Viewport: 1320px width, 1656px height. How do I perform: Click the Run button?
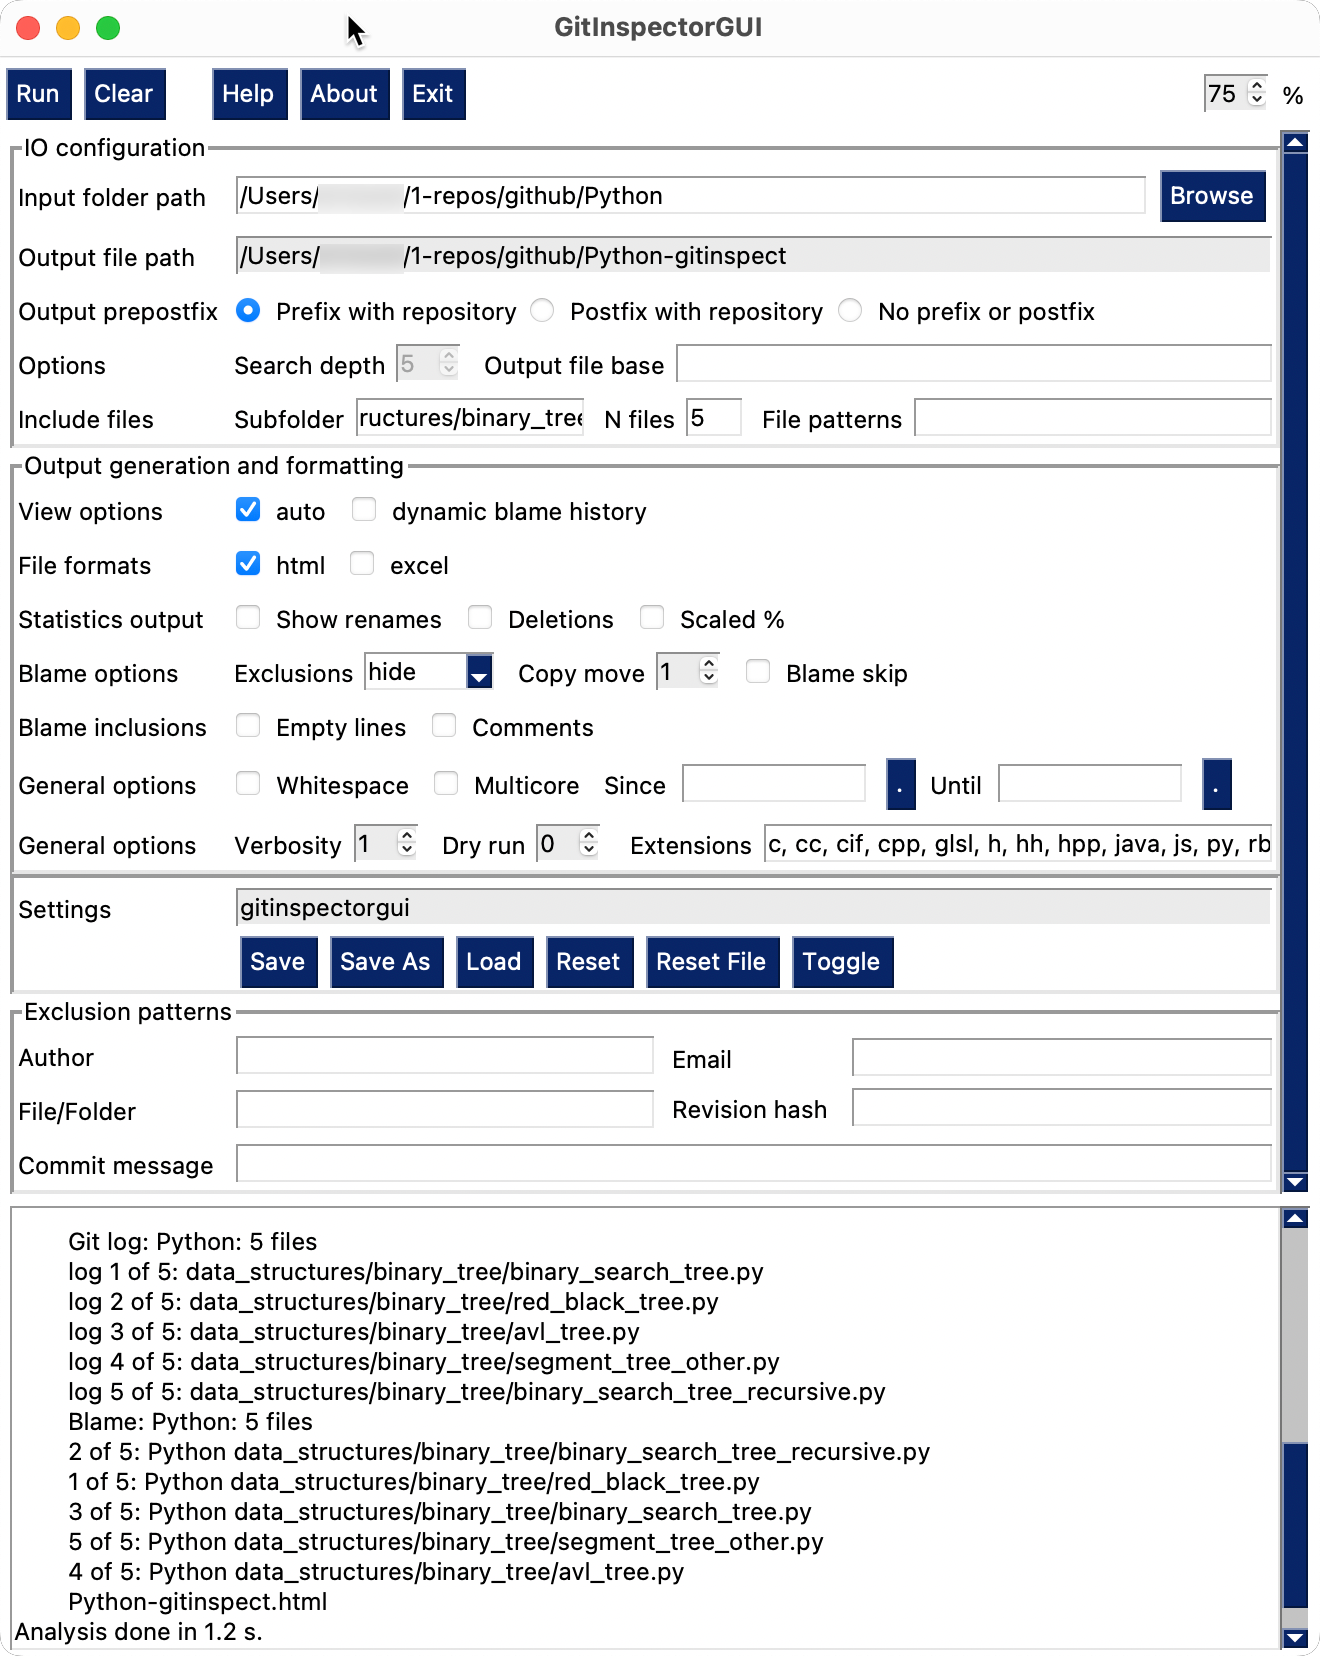39,94
